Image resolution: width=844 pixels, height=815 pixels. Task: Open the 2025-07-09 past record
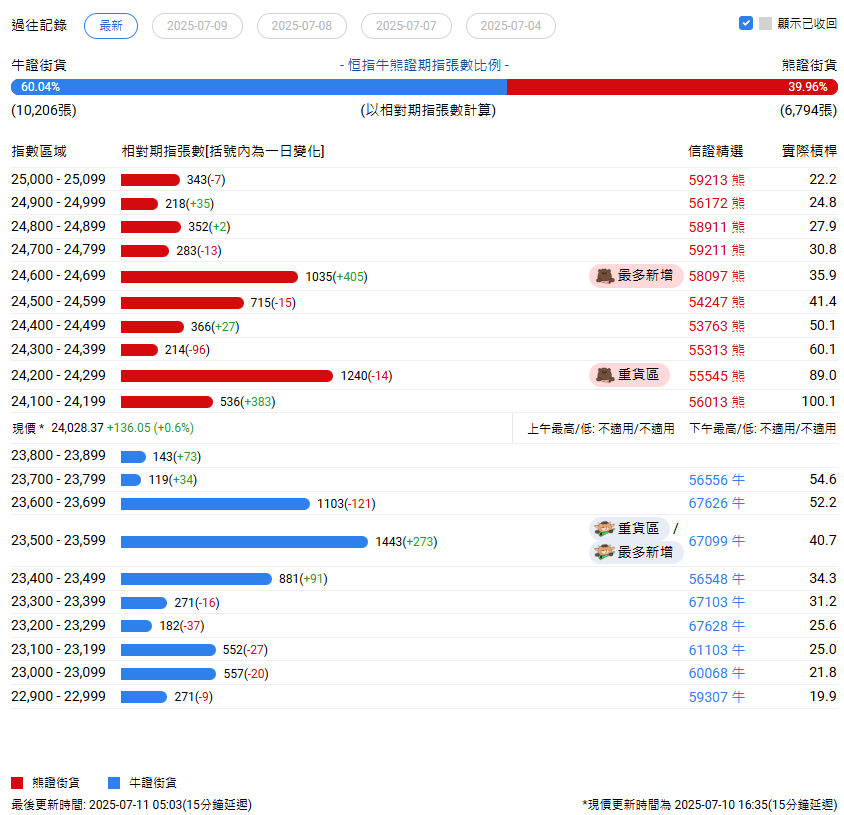(197, 26)
